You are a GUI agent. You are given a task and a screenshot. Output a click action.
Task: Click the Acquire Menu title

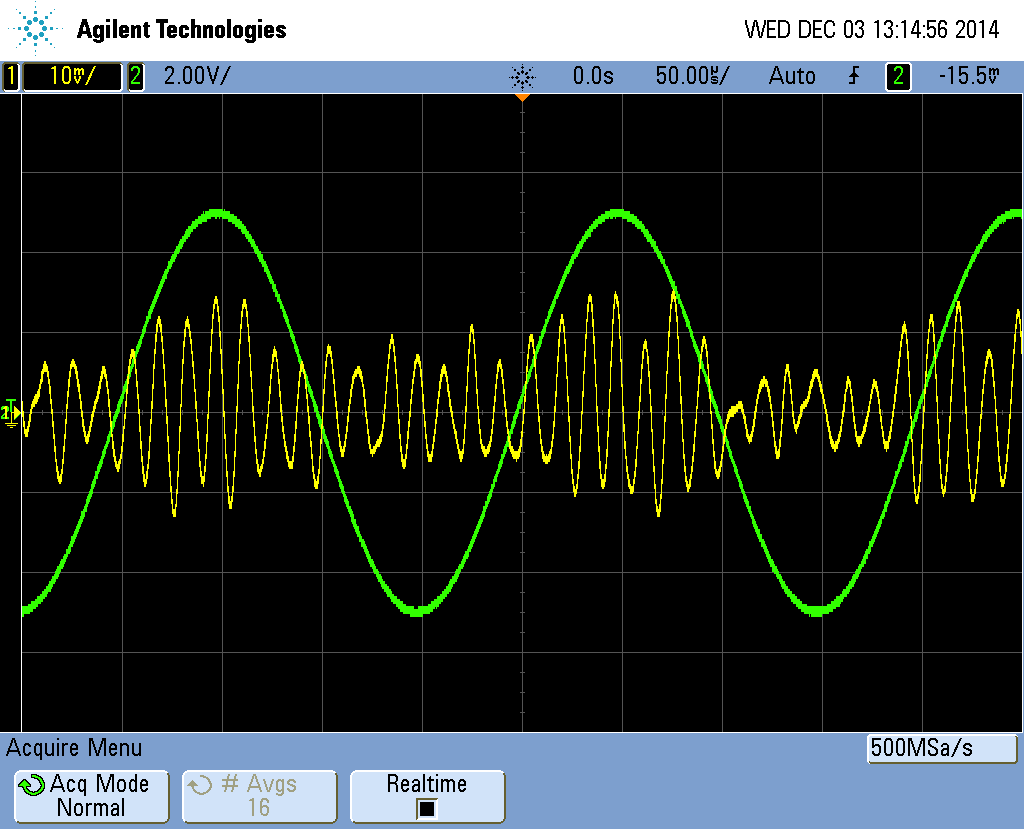pos(74,748)
